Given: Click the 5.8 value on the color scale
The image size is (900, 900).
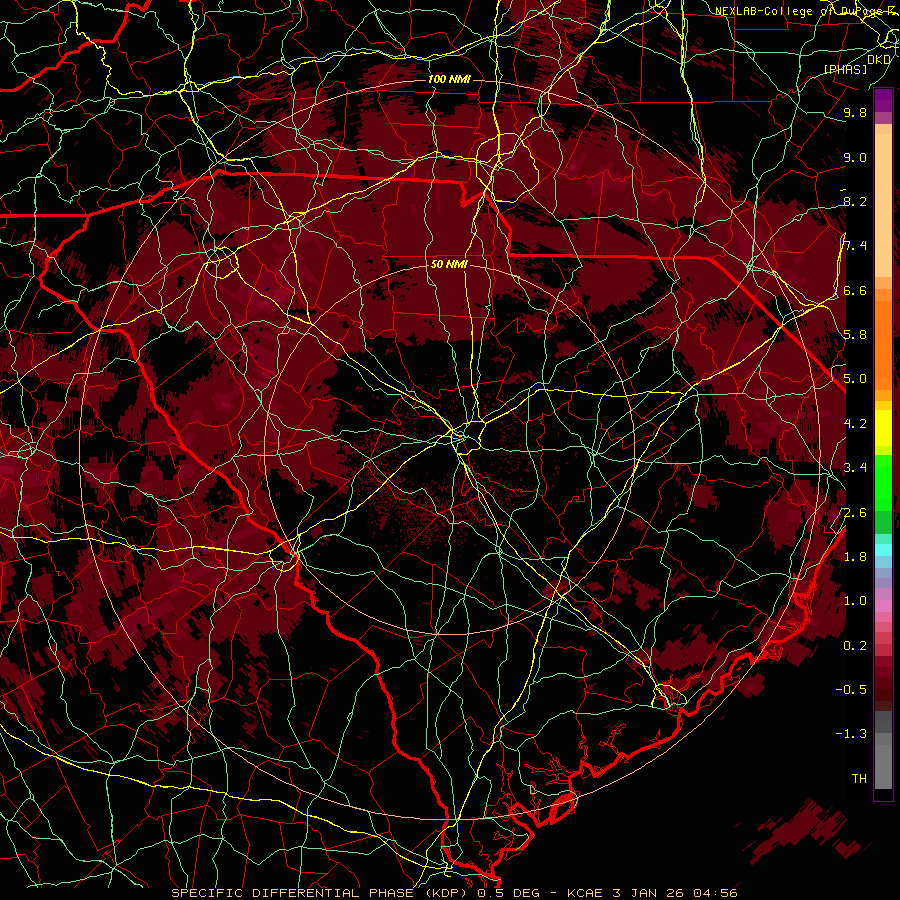Looking at the screenshot, I should click(x=855, y=335).
